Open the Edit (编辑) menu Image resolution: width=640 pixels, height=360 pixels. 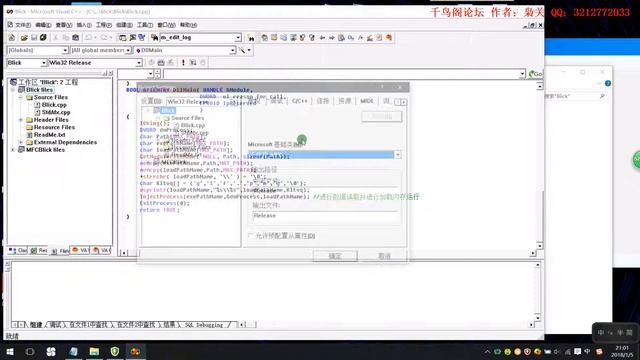point(43,25)
